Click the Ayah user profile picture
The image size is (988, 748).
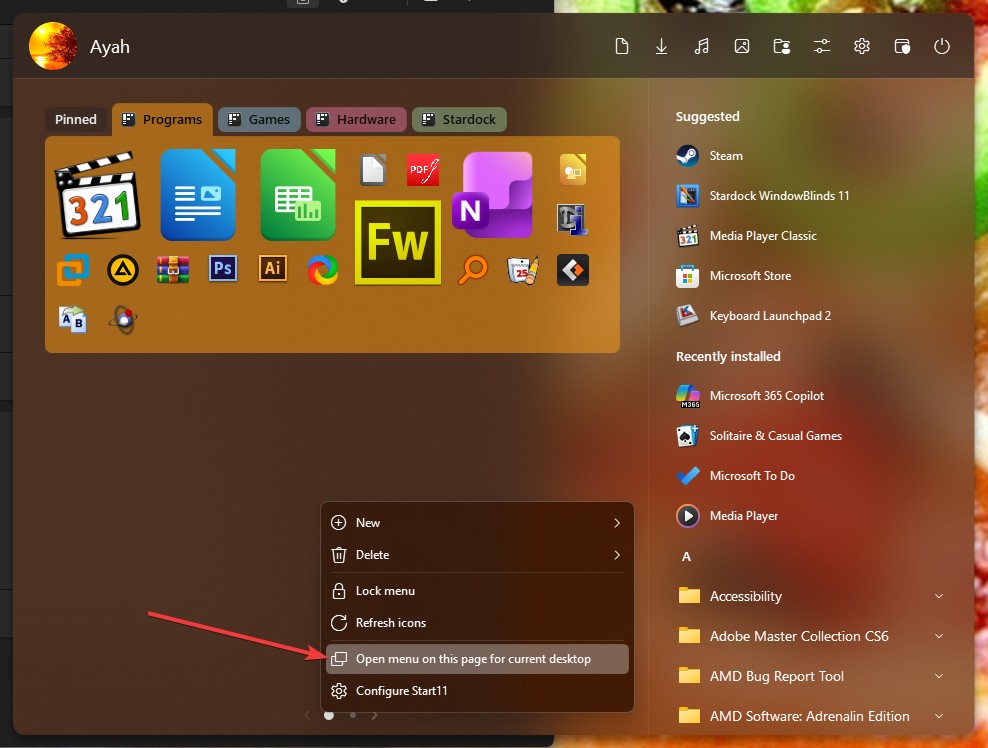click(53, 46)
